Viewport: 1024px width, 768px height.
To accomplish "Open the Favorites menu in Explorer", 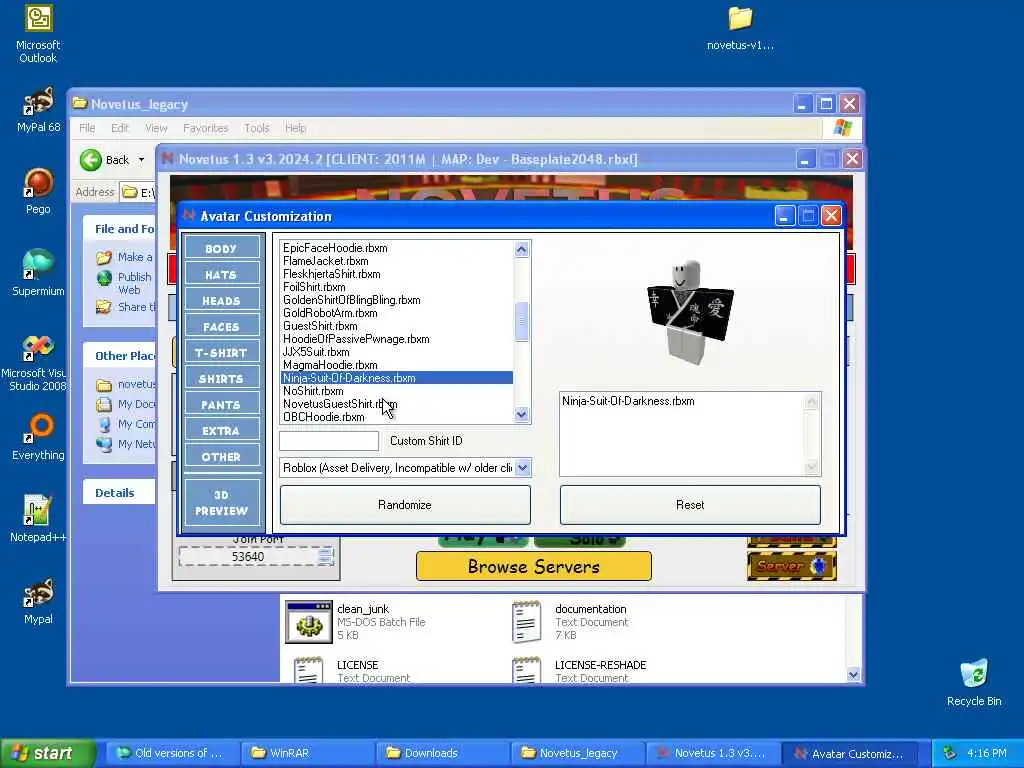I will 205,128.
